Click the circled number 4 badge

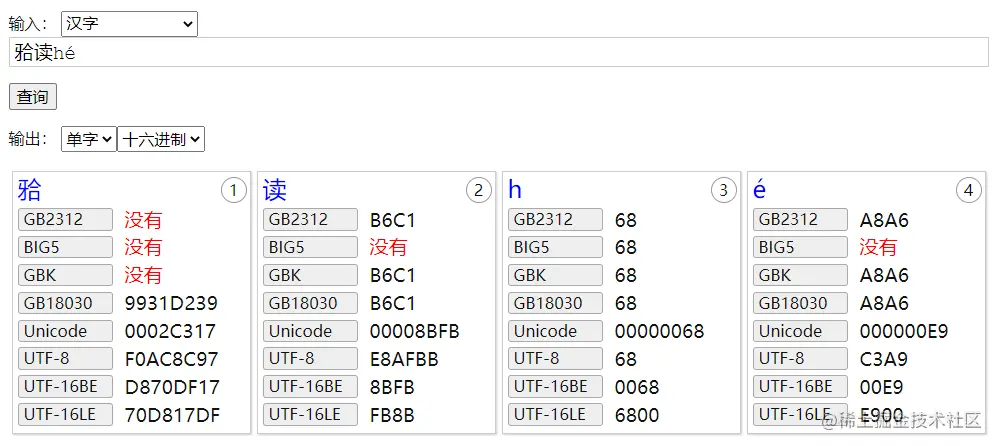[968, 190]
